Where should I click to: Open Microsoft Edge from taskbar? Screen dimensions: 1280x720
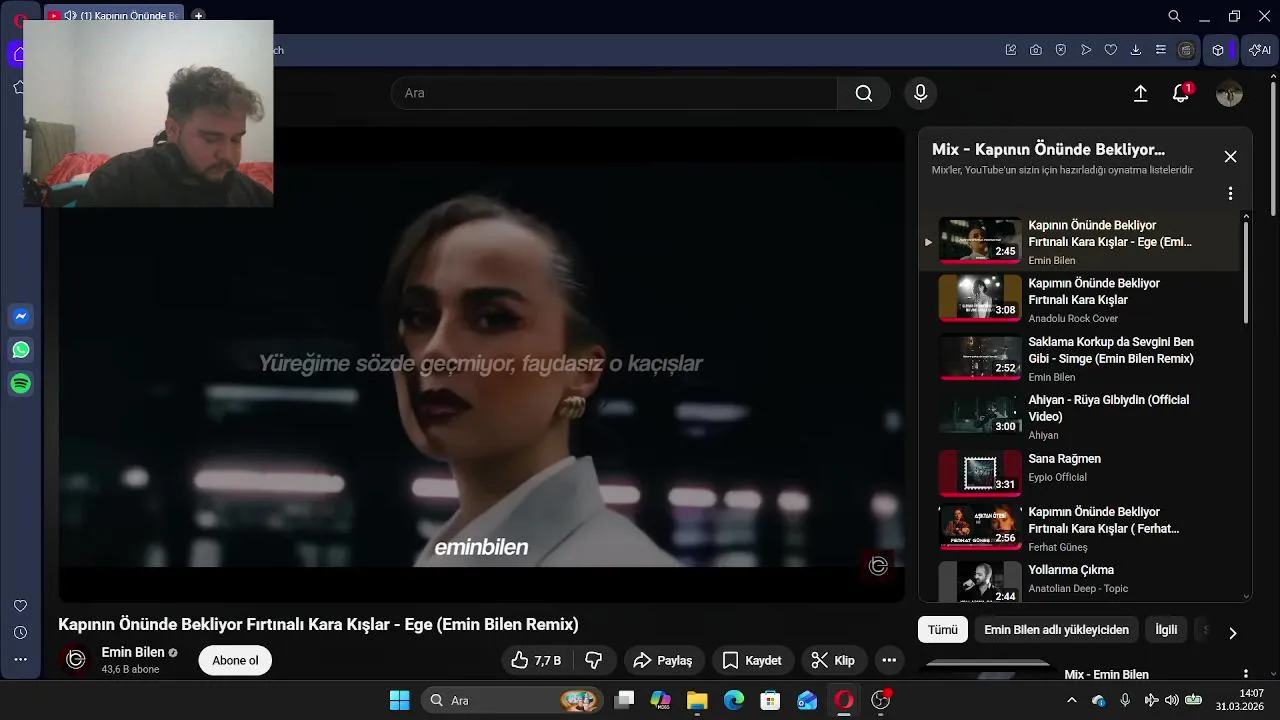pos(734,700)
